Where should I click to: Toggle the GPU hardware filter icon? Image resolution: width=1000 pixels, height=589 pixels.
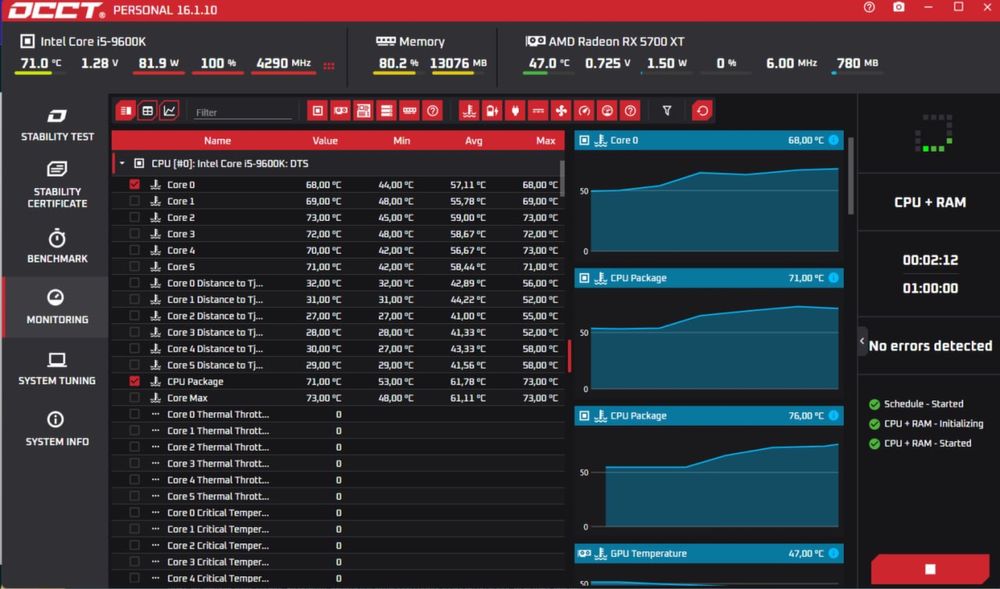click(x=341, y=111)
